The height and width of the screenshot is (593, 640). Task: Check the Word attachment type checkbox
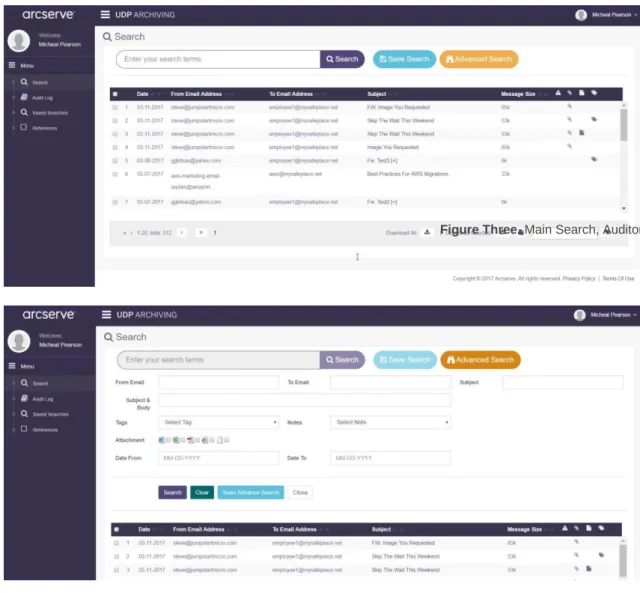tap(168, 440)
